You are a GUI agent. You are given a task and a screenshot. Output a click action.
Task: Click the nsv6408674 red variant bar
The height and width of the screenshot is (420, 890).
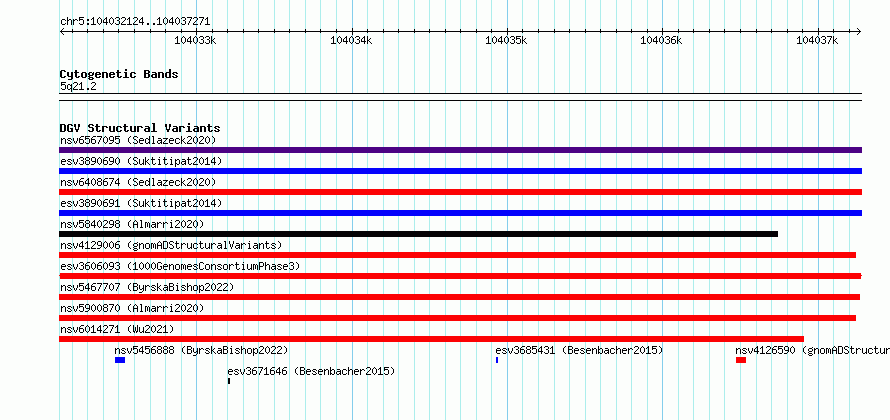click(x=460, y=192)
